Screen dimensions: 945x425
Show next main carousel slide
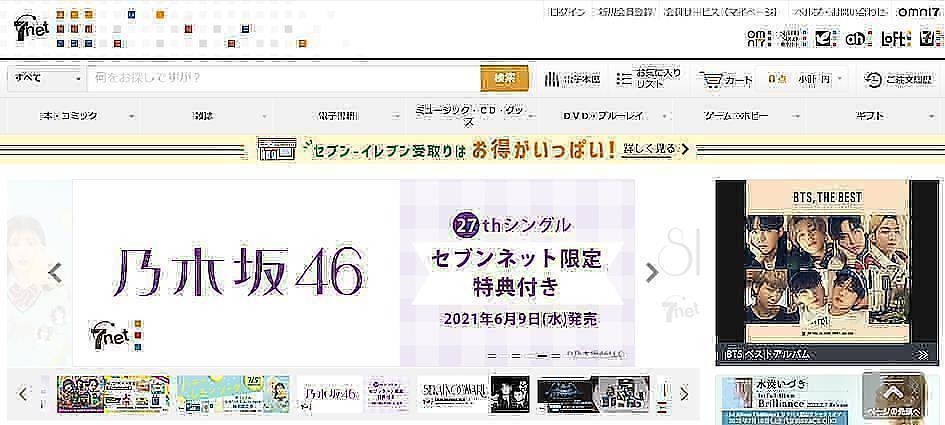pyautogui.click(x=651, y=273)
